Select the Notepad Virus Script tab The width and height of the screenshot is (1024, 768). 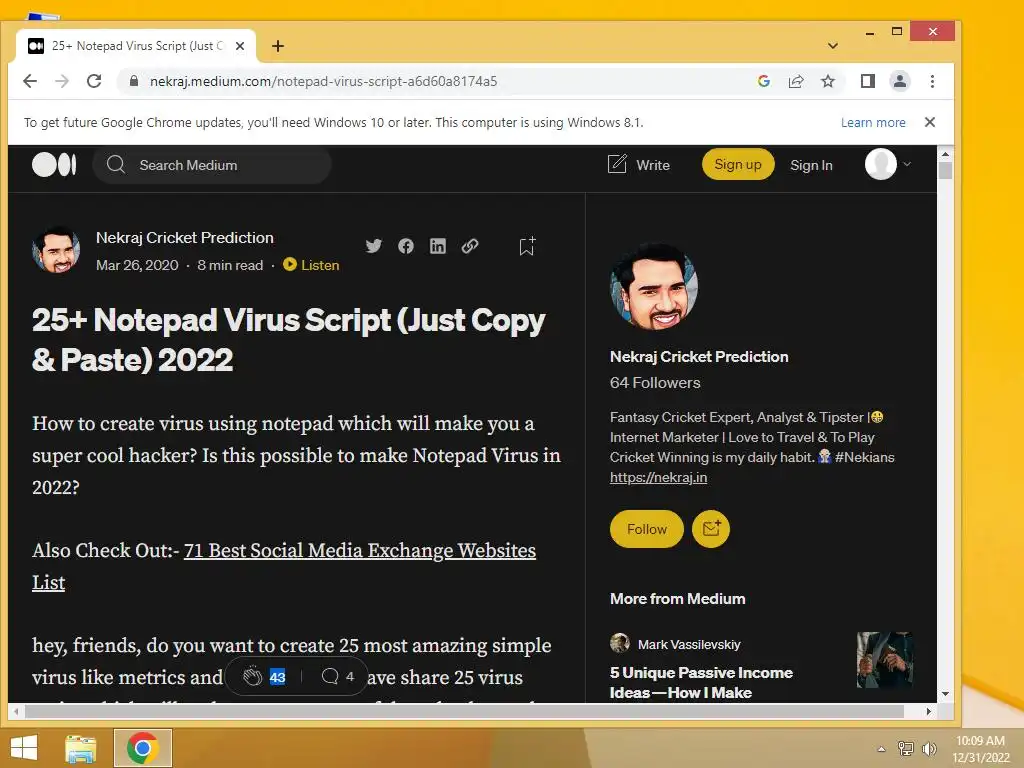136,46
